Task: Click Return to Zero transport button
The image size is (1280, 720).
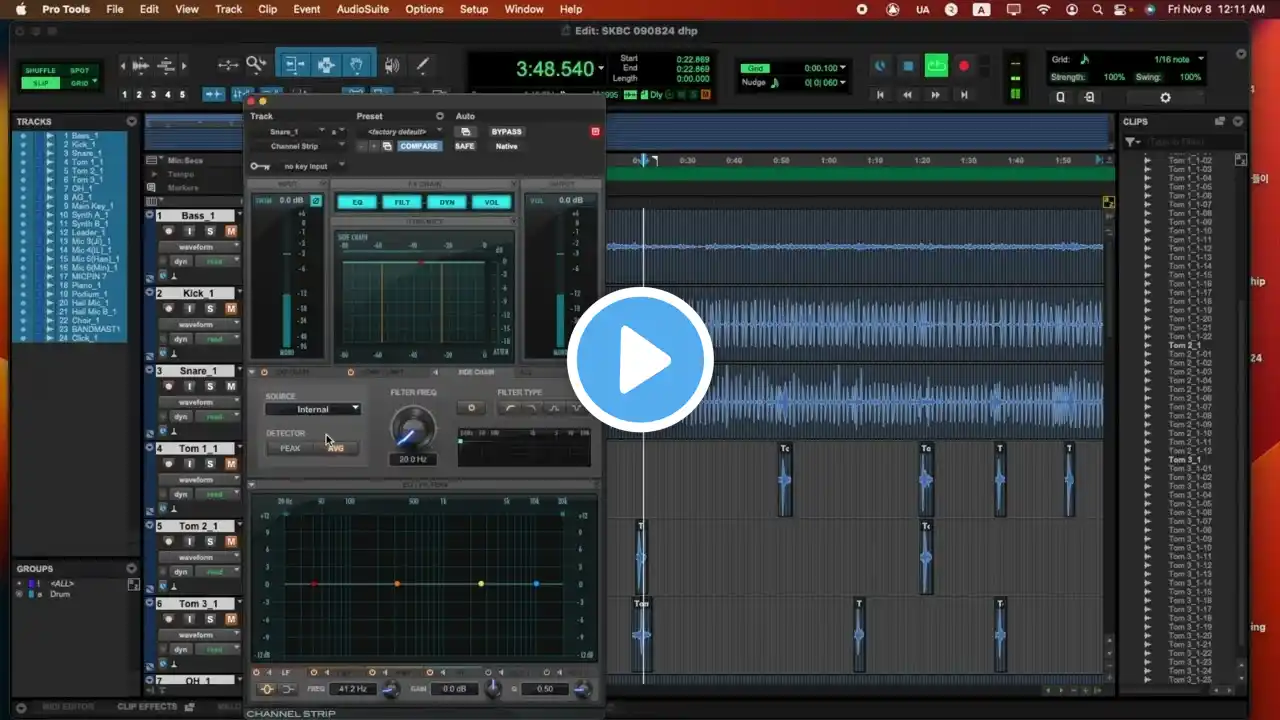Action: pos(880,95)
